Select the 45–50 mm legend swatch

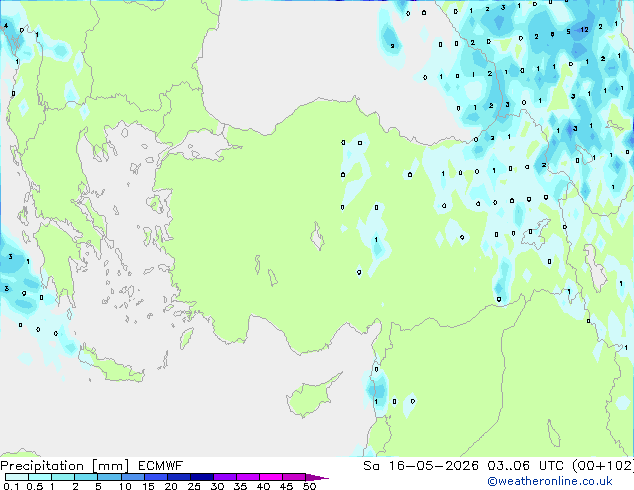[294, 477]
